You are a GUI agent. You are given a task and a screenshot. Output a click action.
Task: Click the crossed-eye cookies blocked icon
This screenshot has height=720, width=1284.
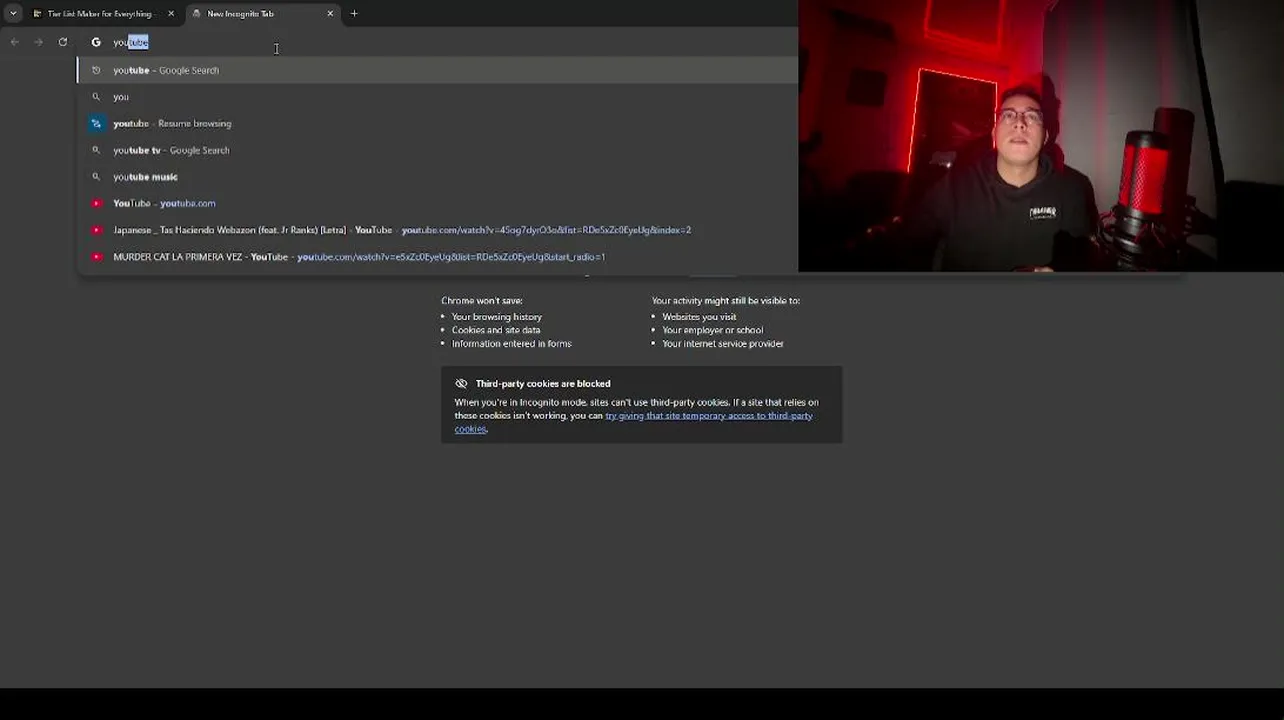pos(461,384)
